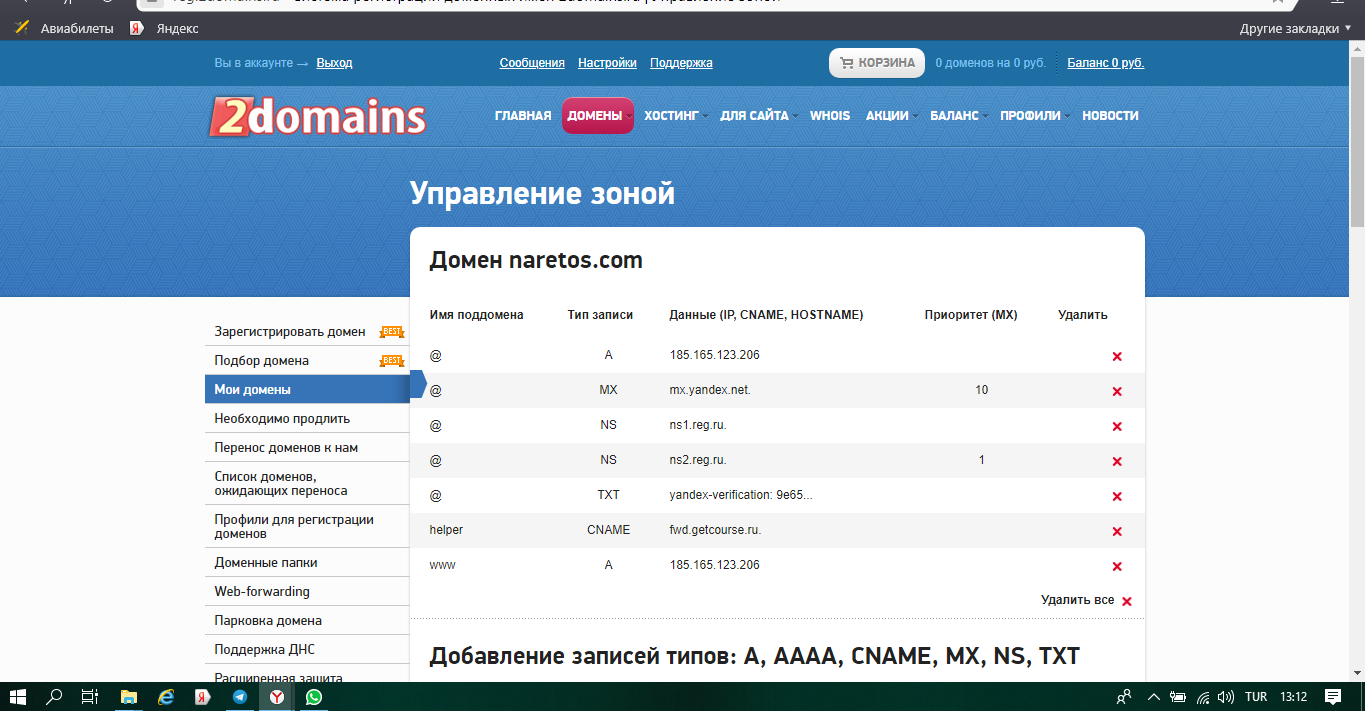1365x711 pixels.
Task: Select Необходимо продлить in the sidebar
Action: point(307,418)
